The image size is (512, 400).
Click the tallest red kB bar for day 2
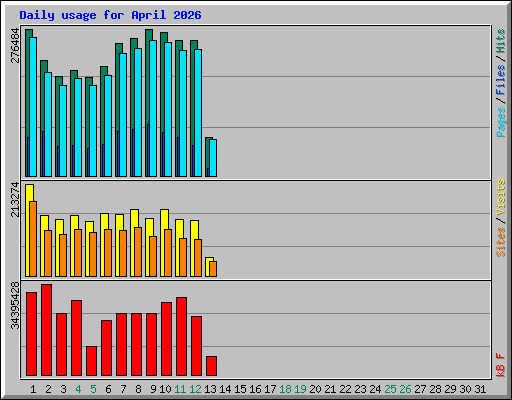coord(46,330)
